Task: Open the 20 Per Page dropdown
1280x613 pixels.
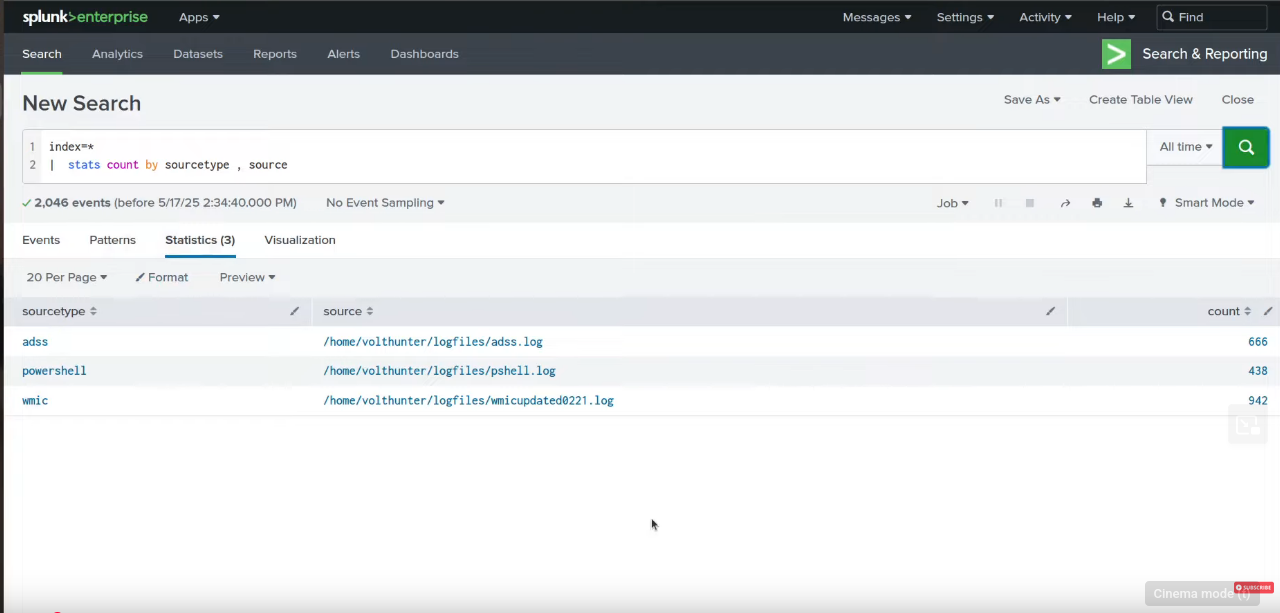Action: click(66, 277)
